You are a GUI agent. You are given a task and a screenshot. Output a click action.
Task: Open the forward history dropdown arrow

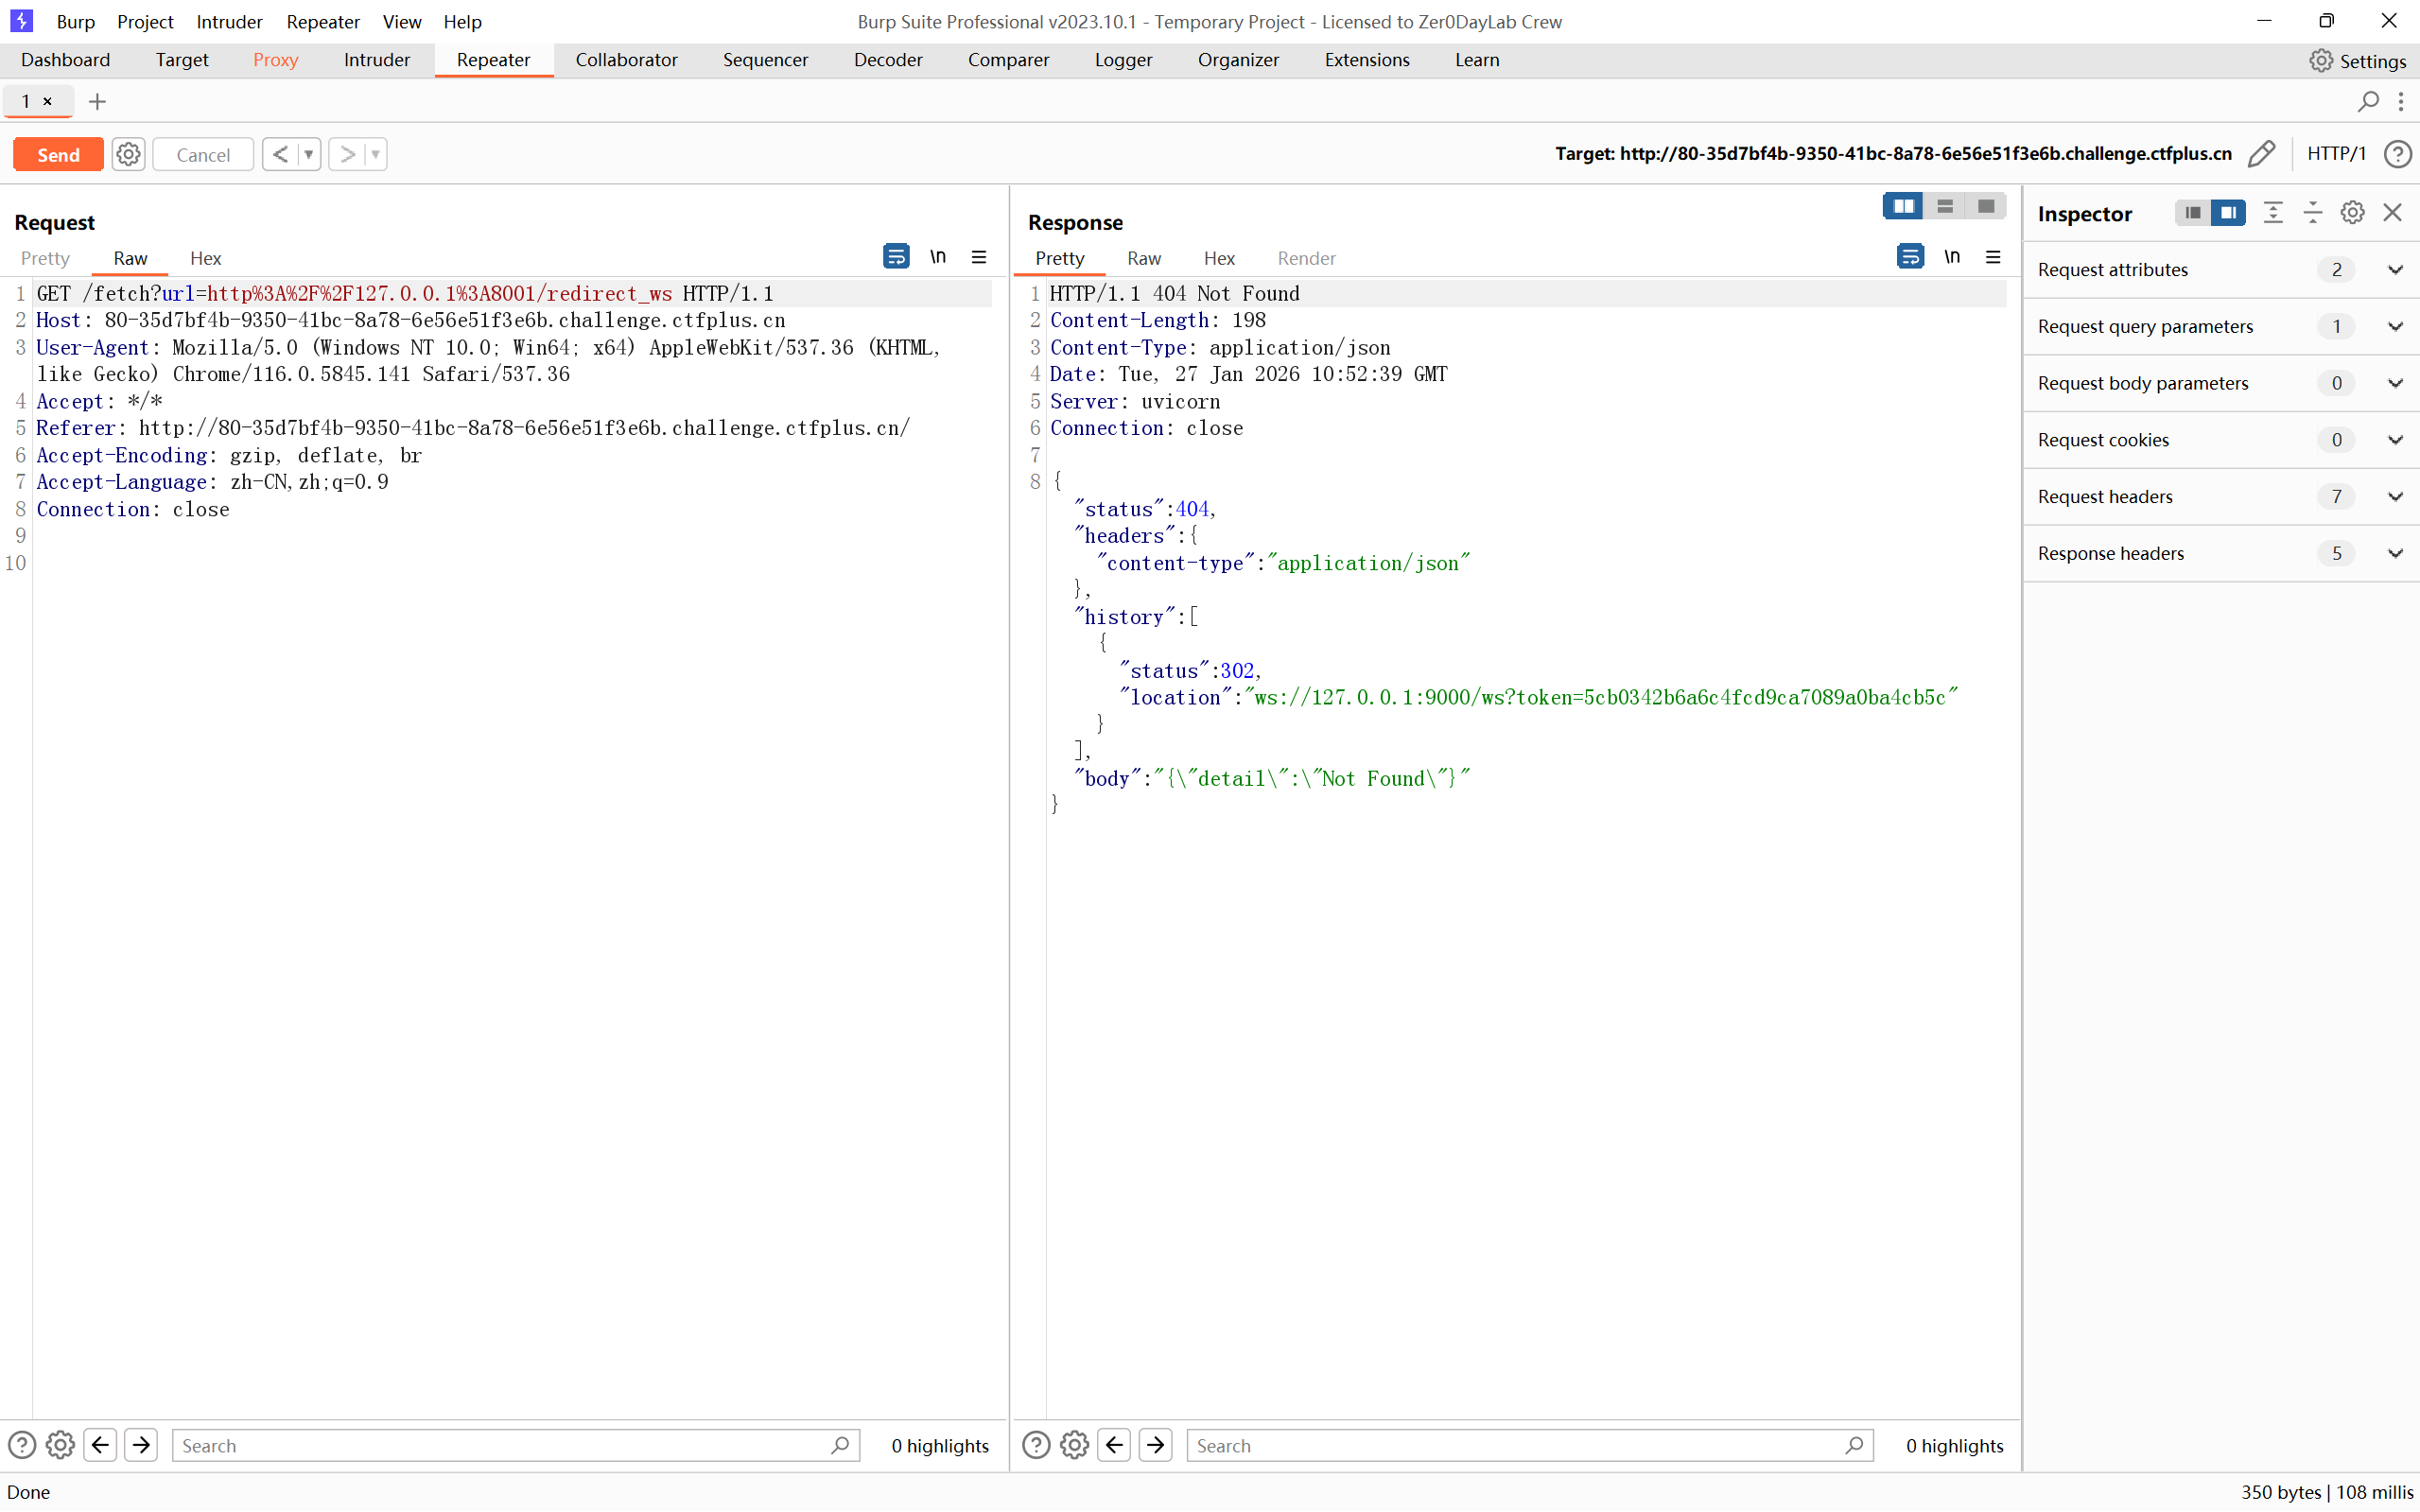pos(376,154)
